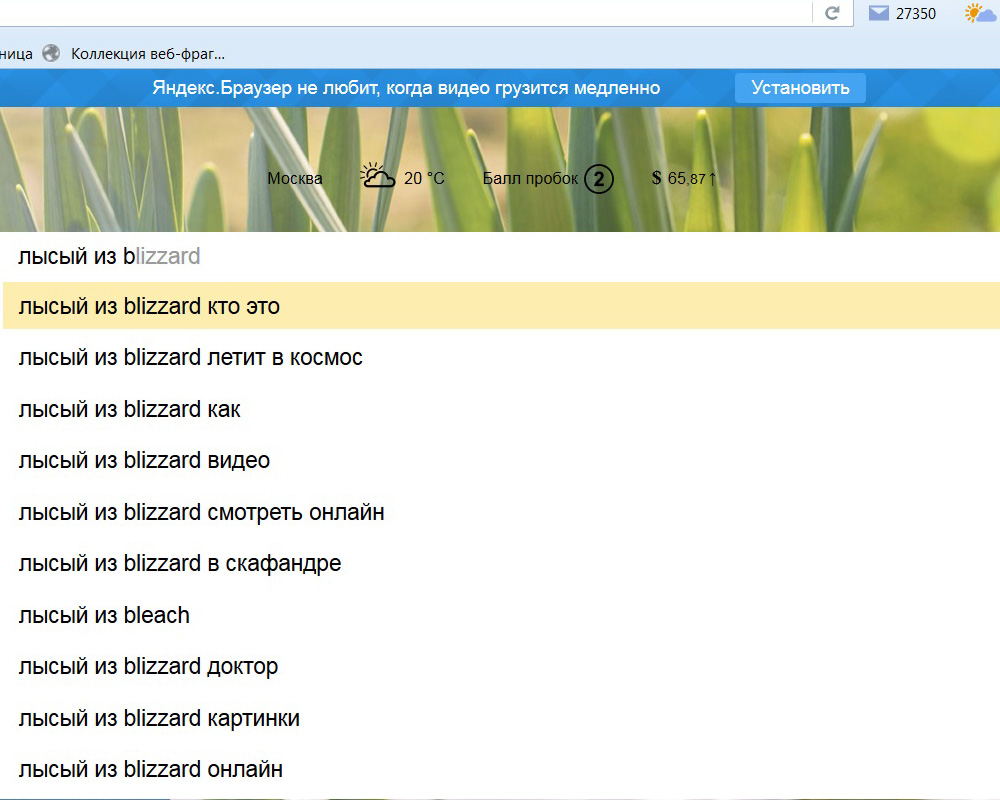Open the globe icon bookmark

click(51, 54)
